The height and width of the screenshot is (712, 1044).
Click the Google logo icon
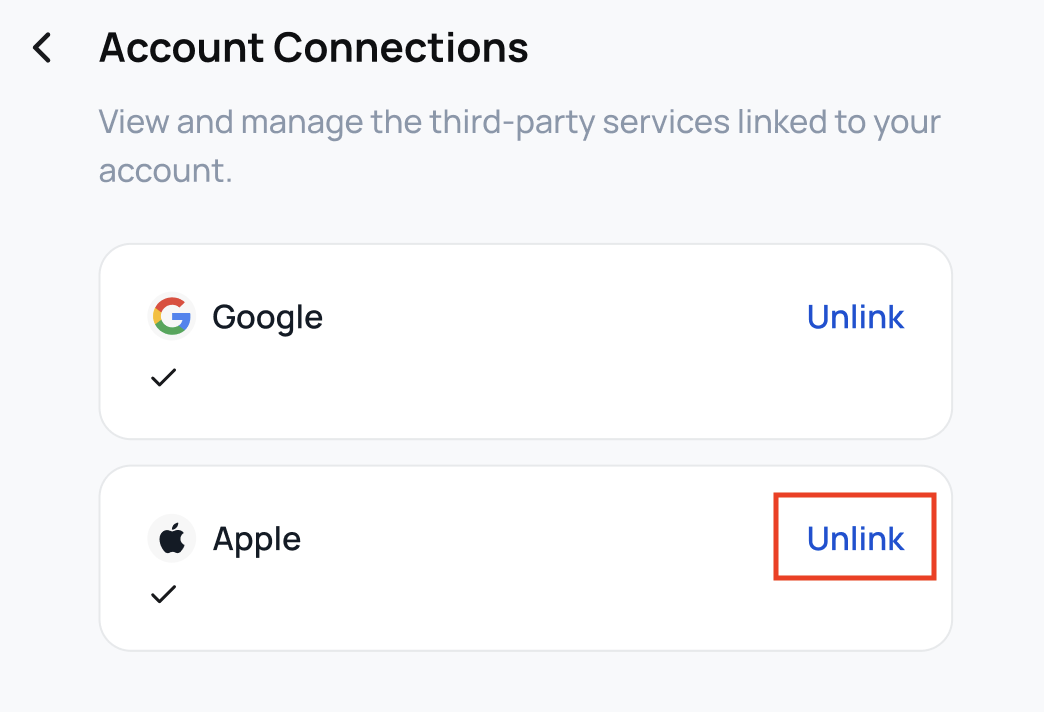(171, 317)
